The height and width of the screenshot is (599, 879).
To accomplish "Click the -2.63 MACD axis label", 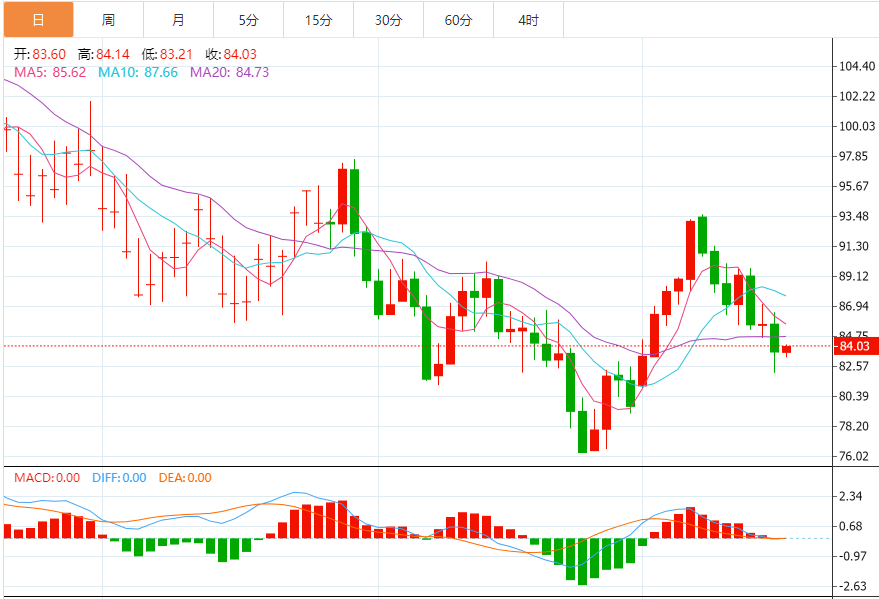I will (851, 586).
